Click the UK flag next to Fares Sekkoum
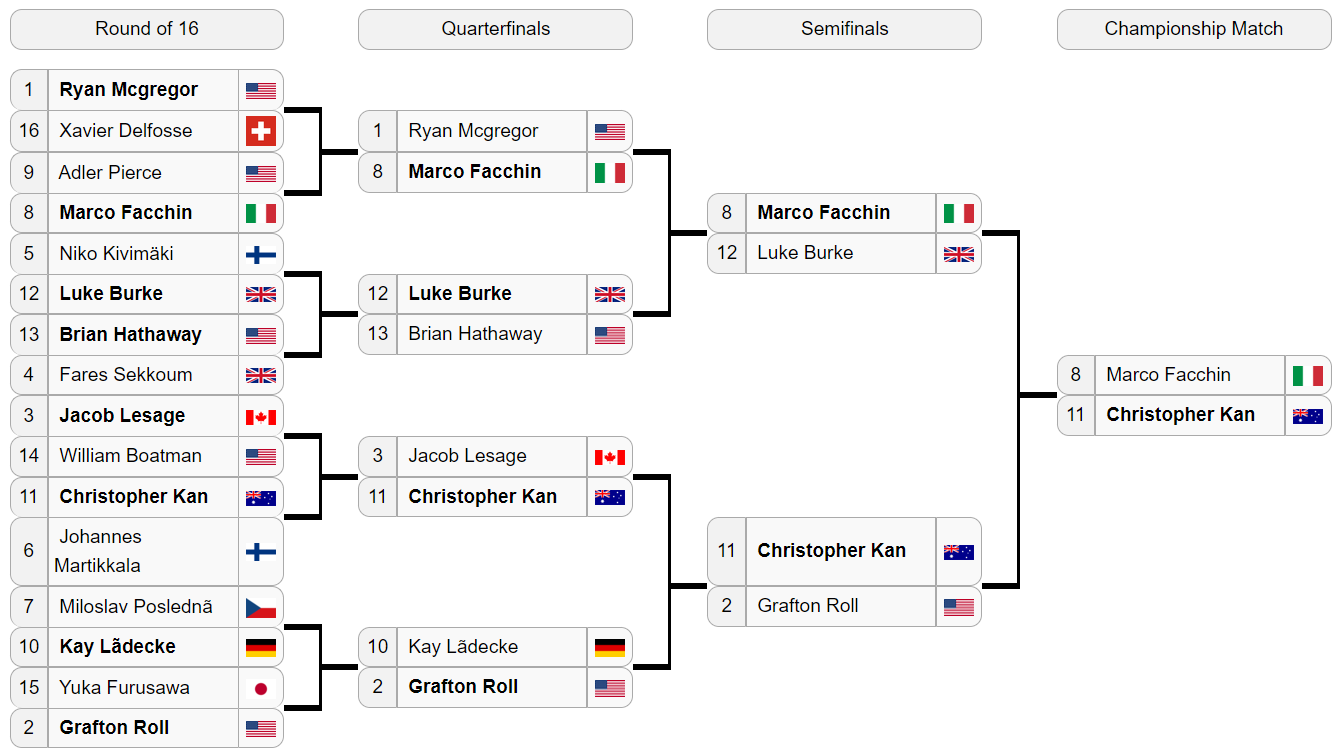Screen dimensions: 1337x752 [261, 375]
